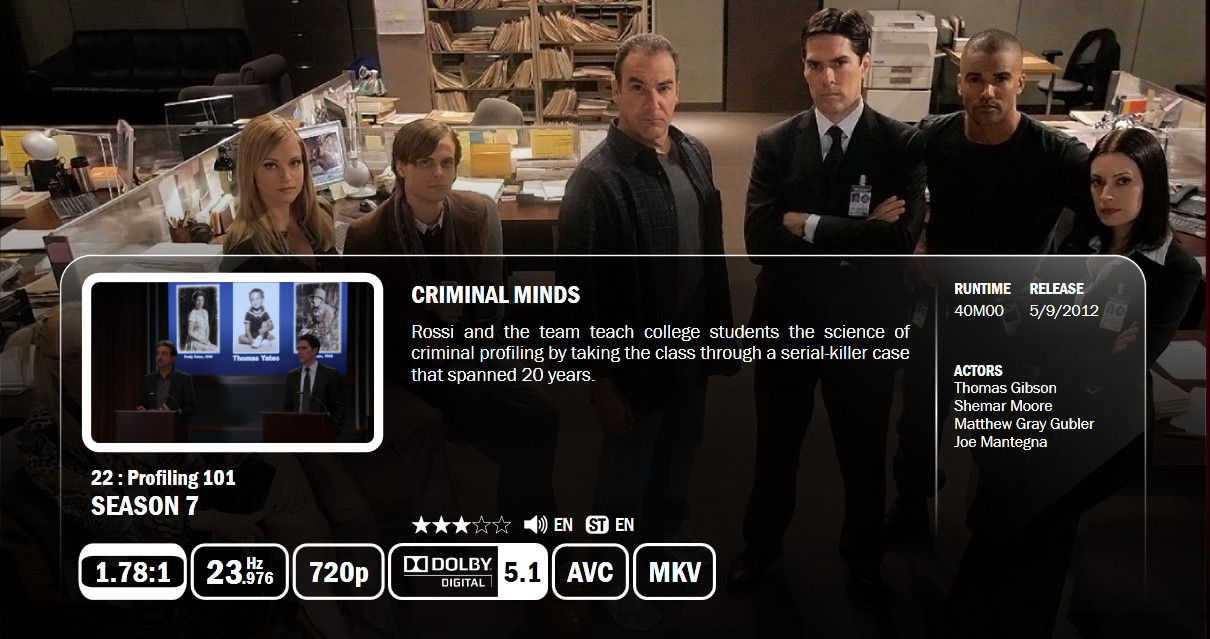Screen dimensions: 1210x639
Task: Select actor Matthew Gray Gubler
Action: click(x=1024, y=424)
